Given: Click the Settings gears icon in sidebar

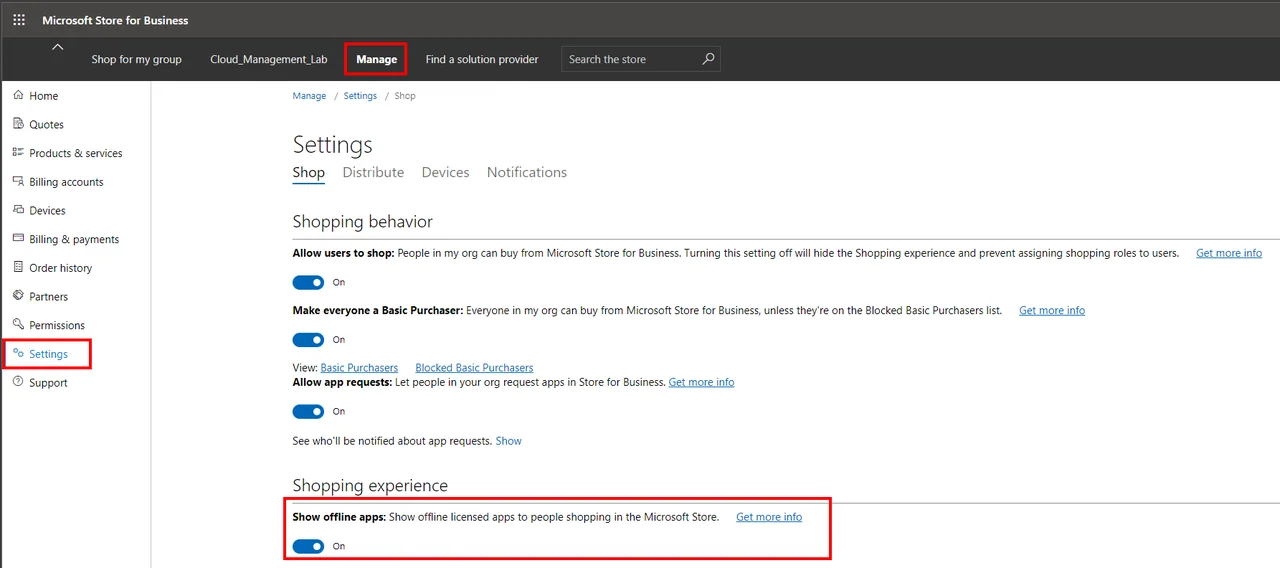Looking at the screenshot, I should pyautogui.click(x=18, y=354).
